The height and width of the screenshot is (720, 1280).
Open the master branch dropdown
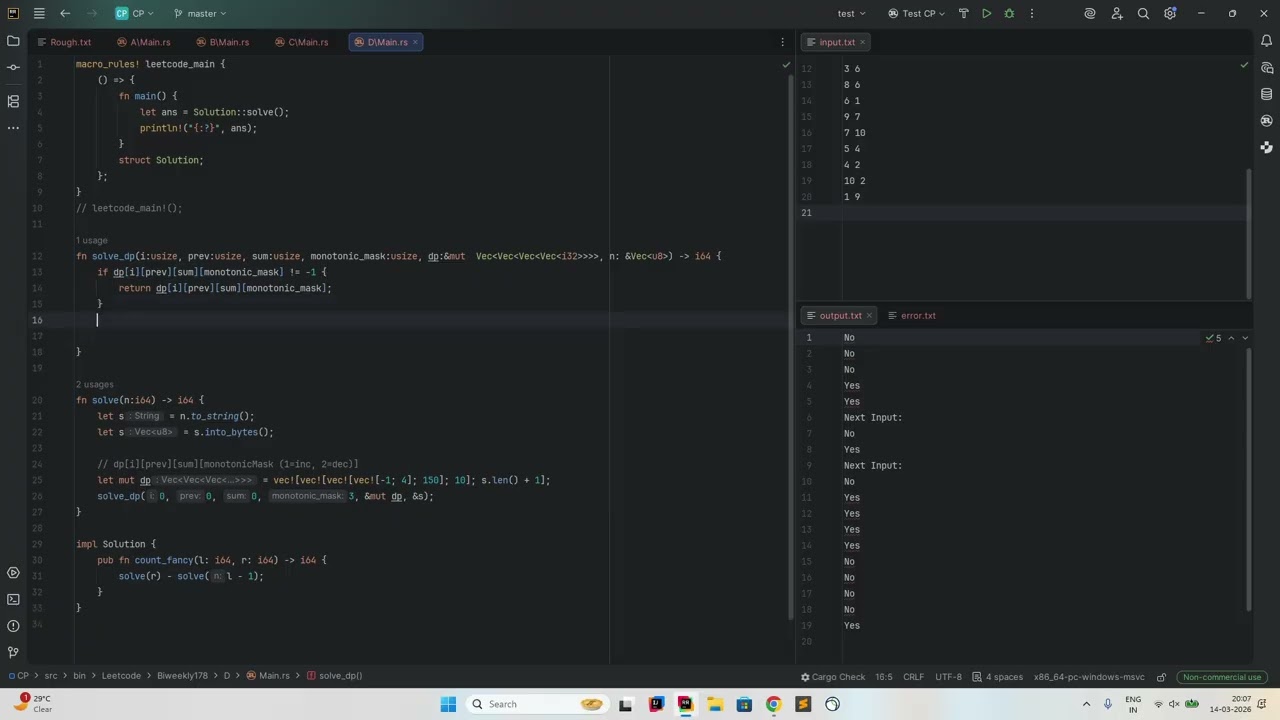coord(199,14)
